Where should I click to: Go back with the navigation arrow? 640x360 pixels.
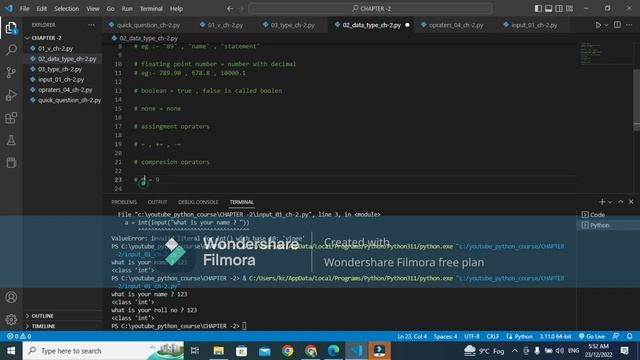pyautogui.click(x=230, y=9)
